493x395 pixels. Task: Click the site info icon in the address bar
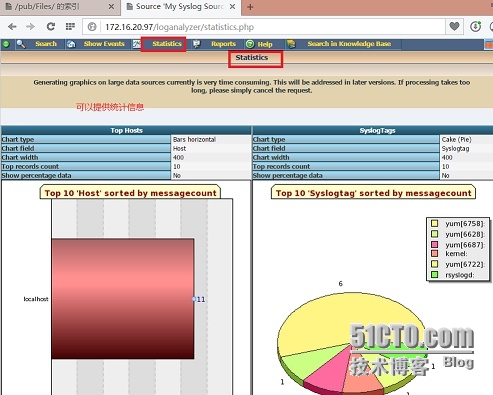click(x=92, y=27)
